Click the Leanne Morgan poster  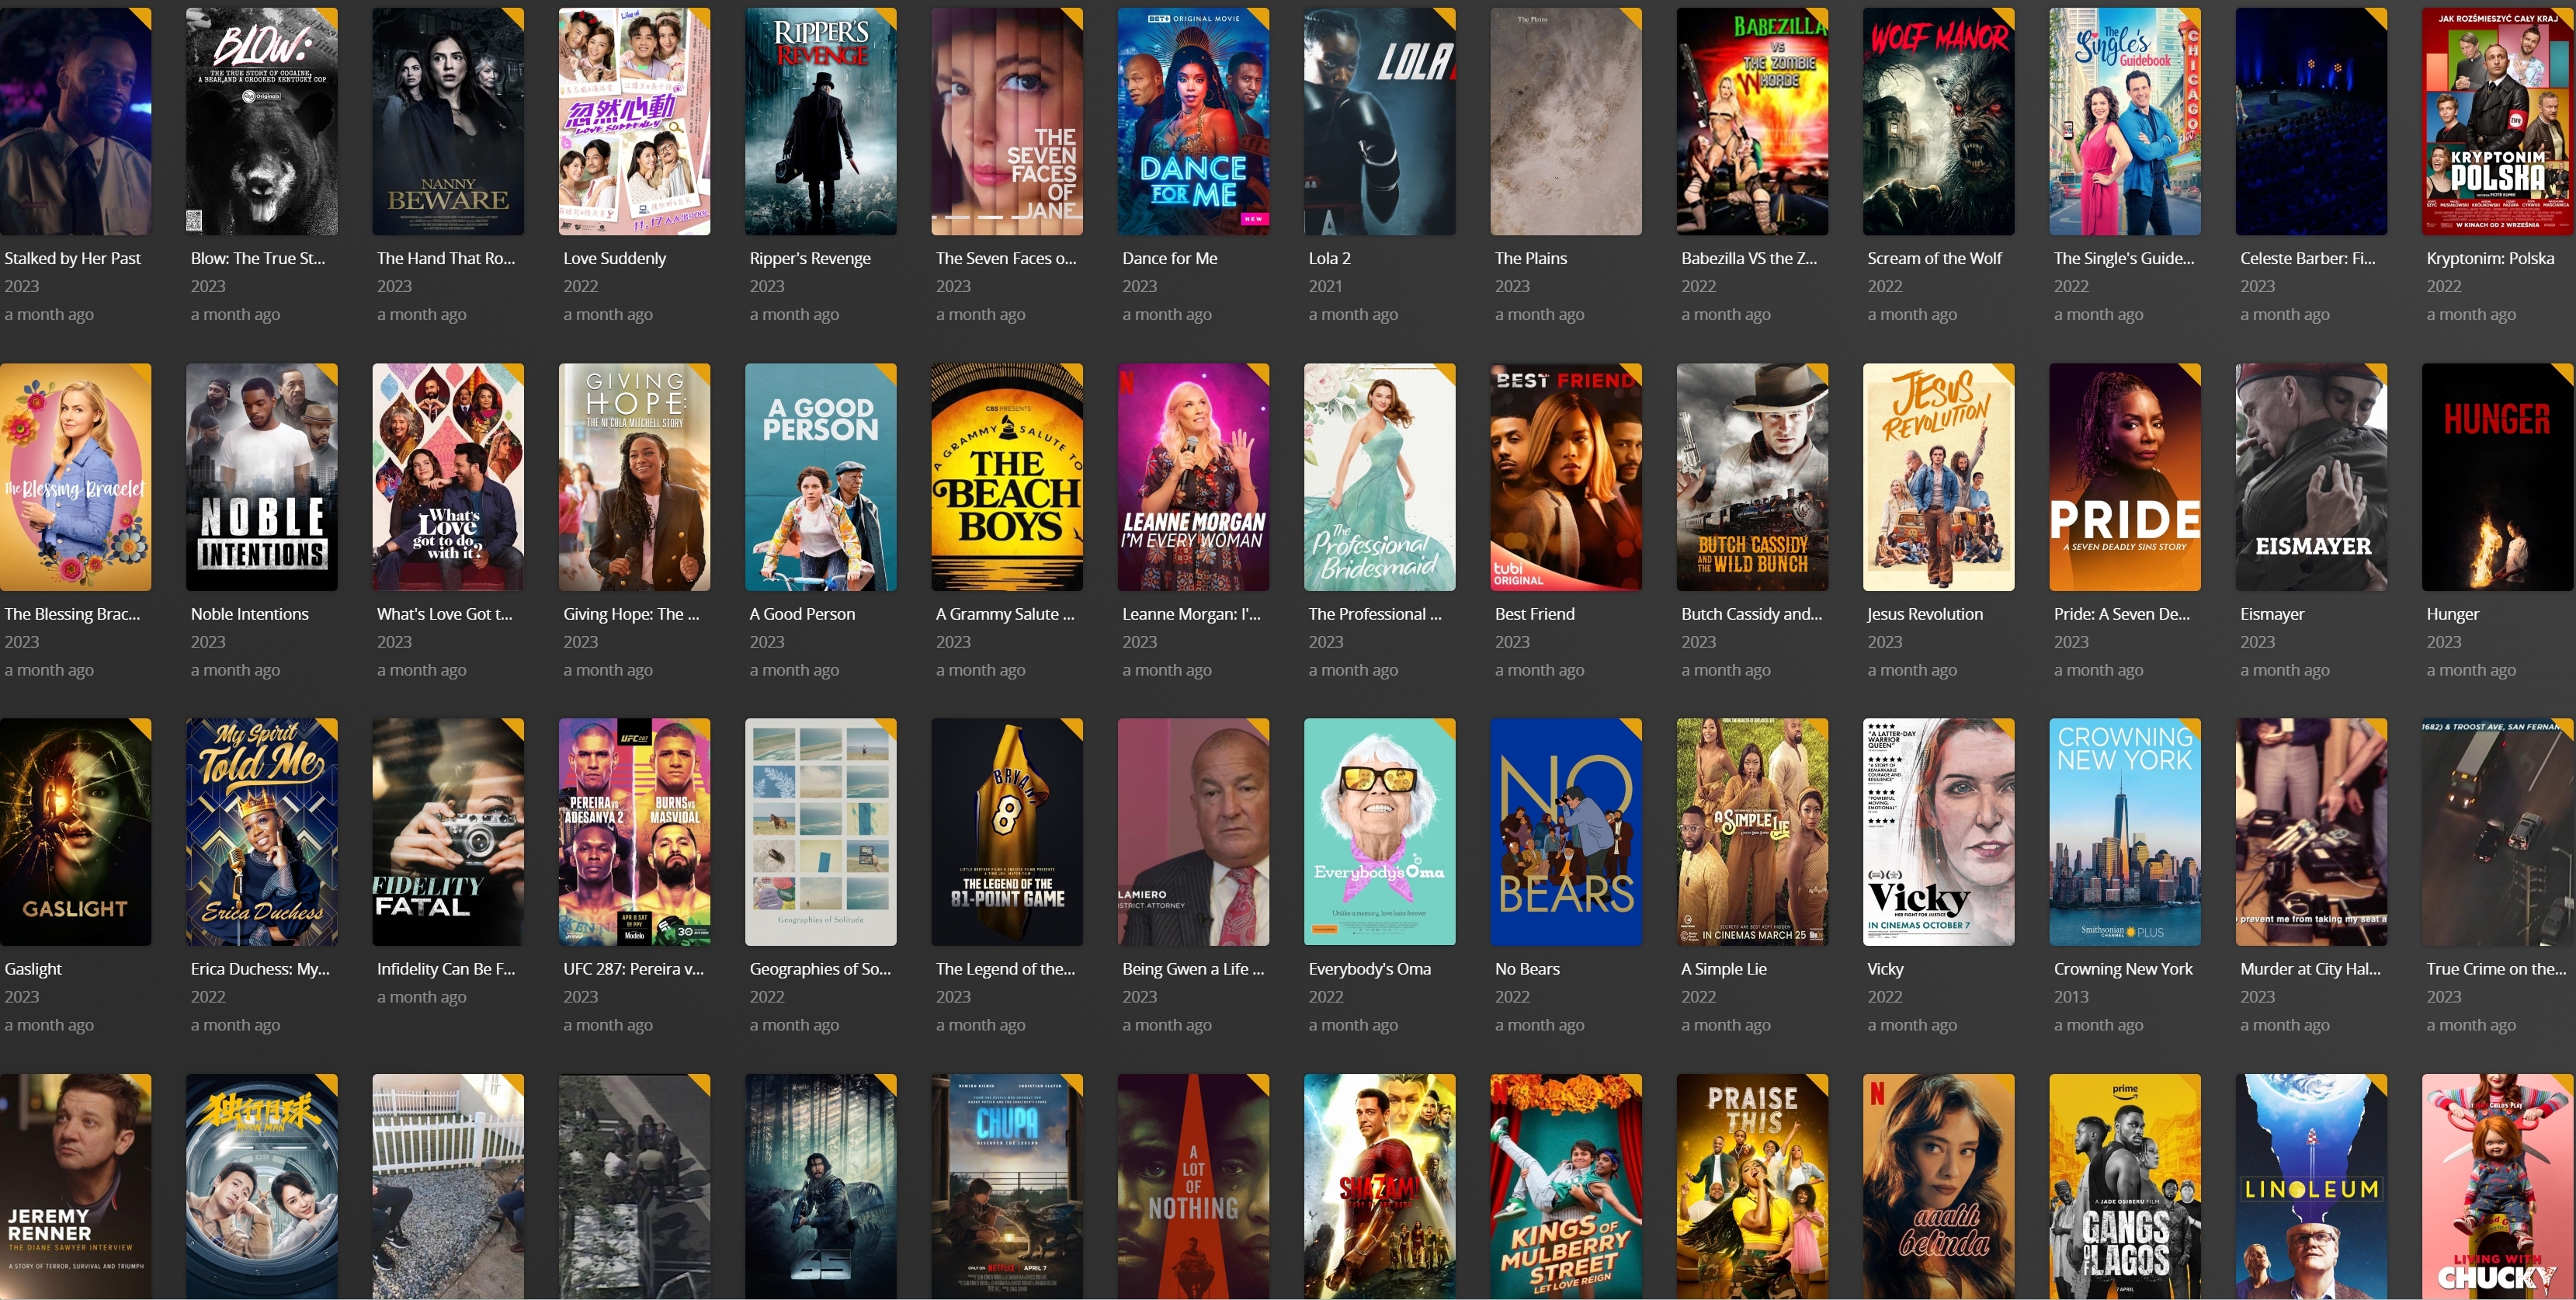click(x=1194, y=477)
